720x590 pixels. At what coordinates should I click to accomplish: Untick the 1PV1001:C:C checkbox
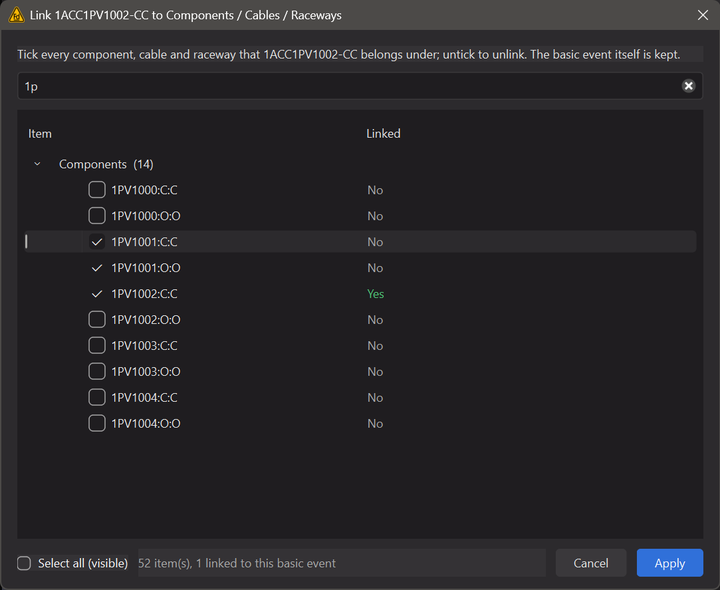coord(97,242)
